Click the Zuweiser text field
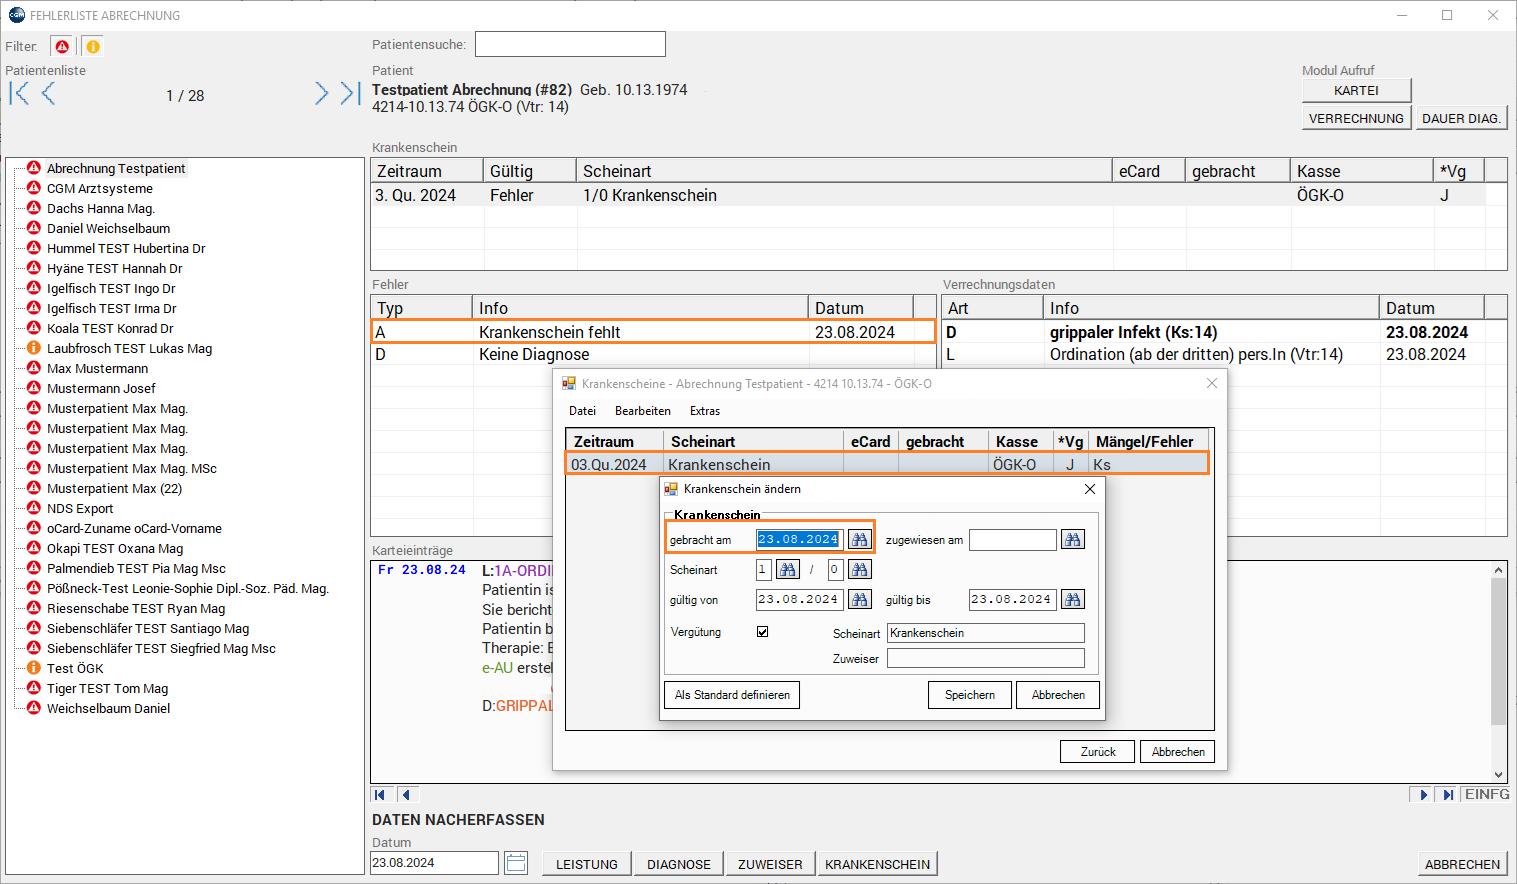Screen dimensions: 1517x884 pos(986,658)
